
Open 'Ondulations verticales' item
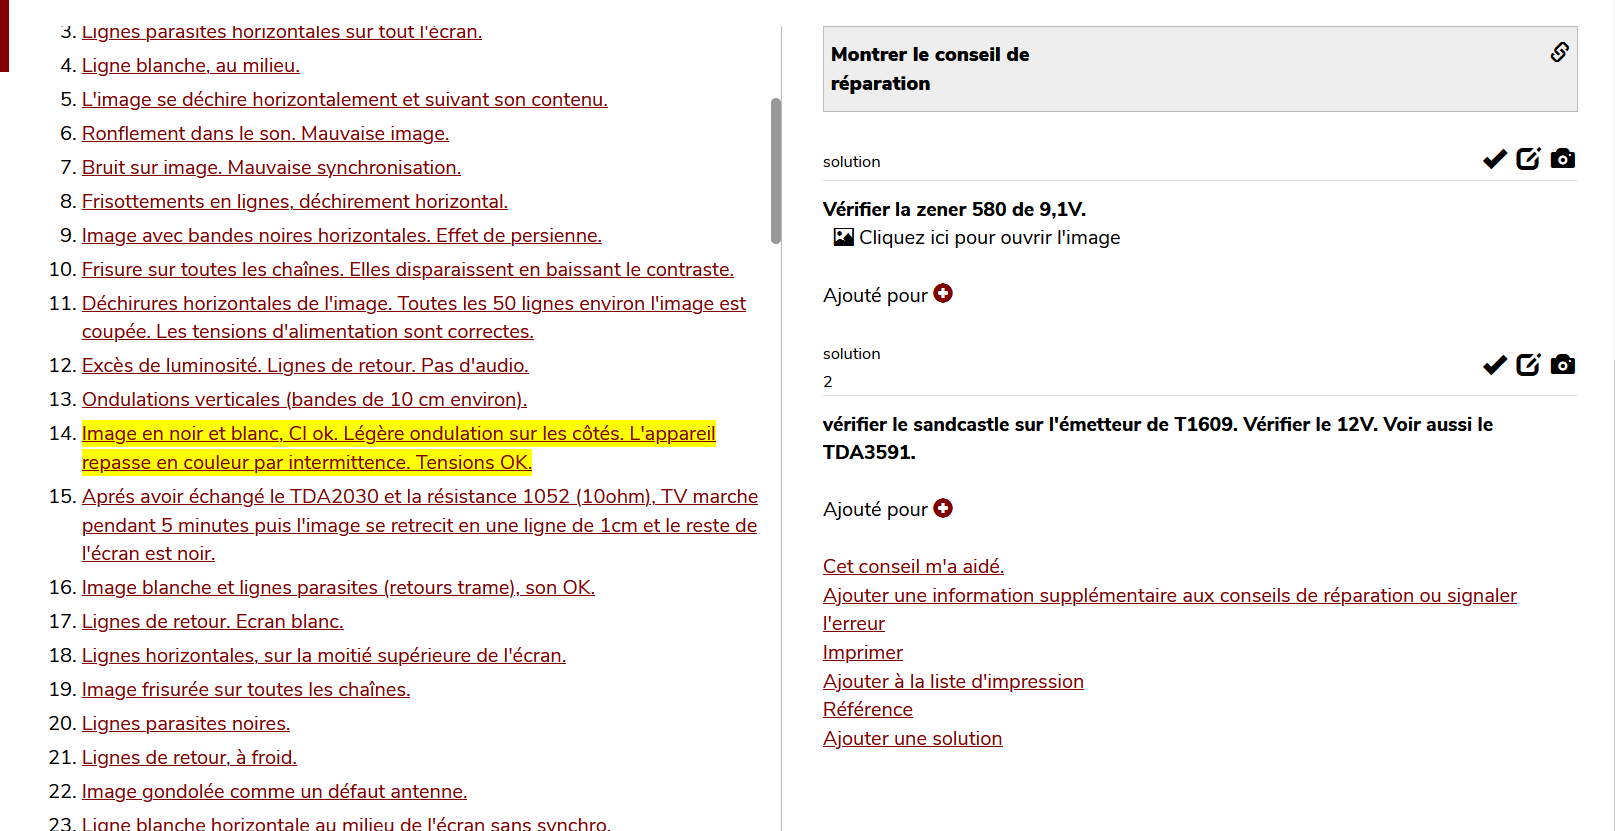tap(304, 399)
